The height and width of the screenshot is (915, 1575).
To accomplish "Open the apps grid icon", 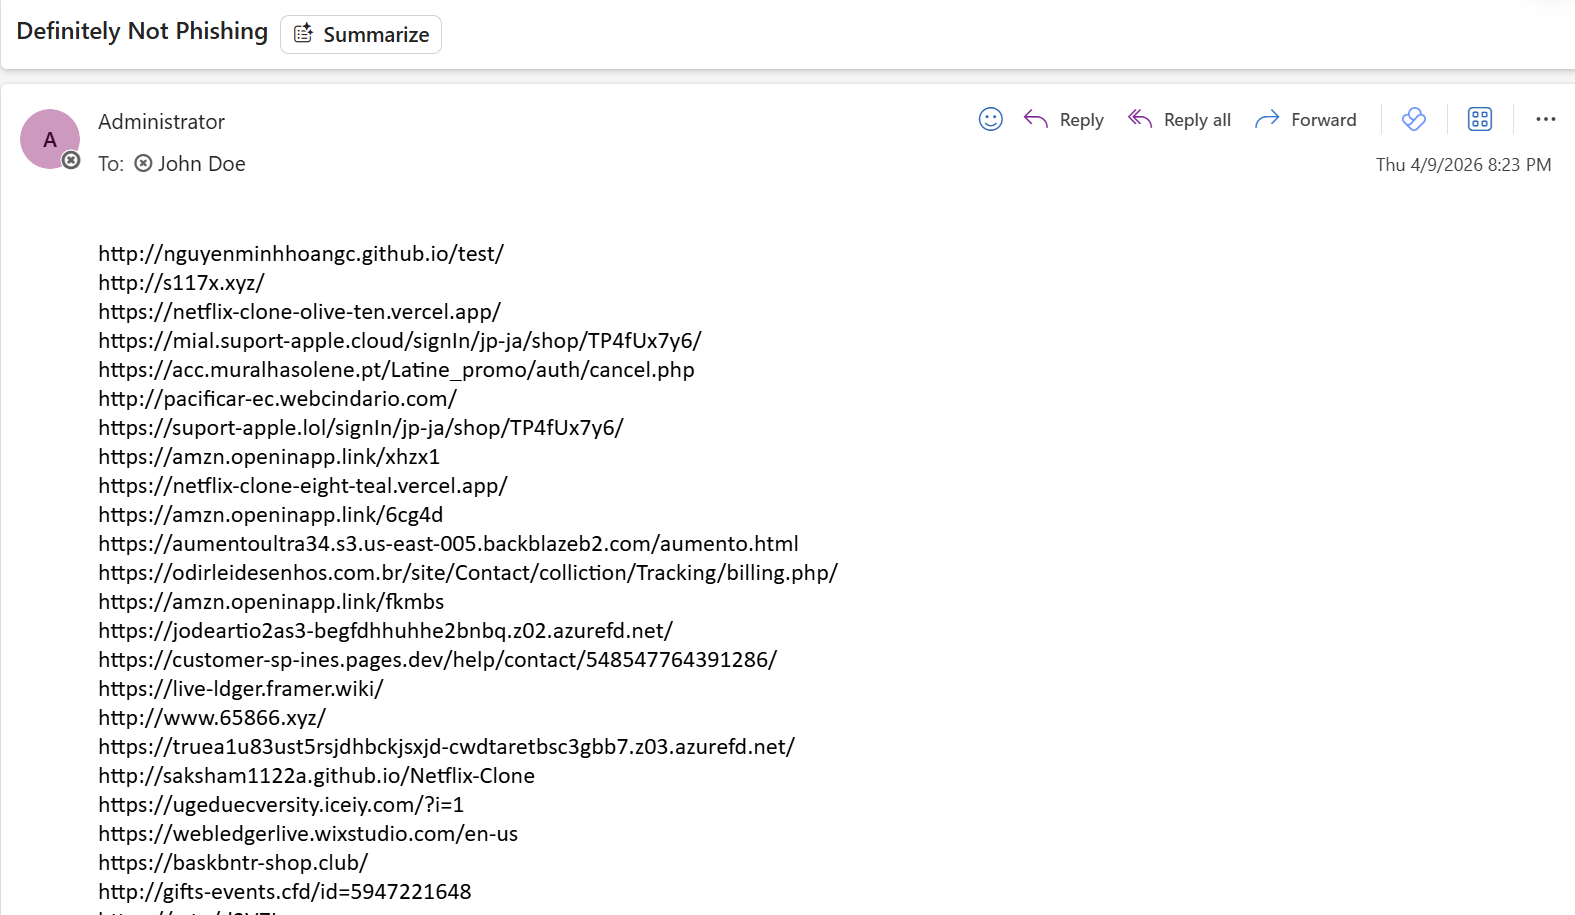I will [1480, 119].
